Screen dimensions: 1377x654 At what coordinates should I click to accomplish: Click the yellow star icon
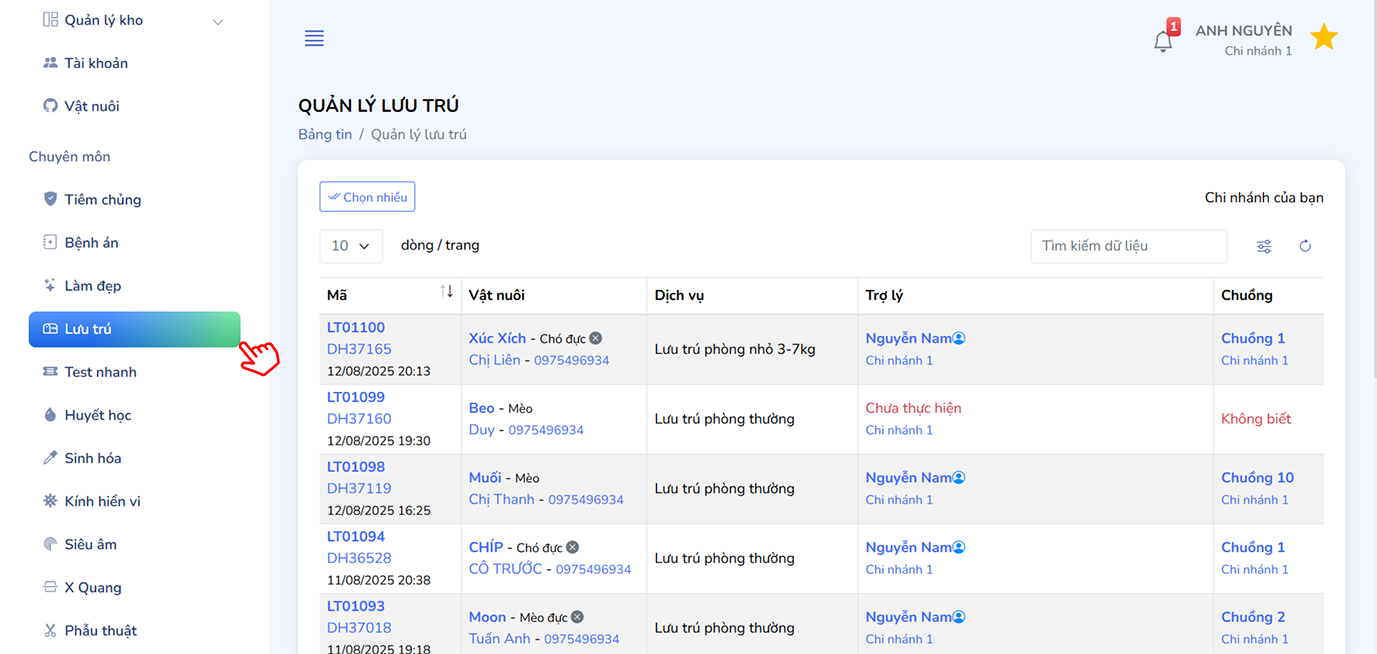(1324, 38)
